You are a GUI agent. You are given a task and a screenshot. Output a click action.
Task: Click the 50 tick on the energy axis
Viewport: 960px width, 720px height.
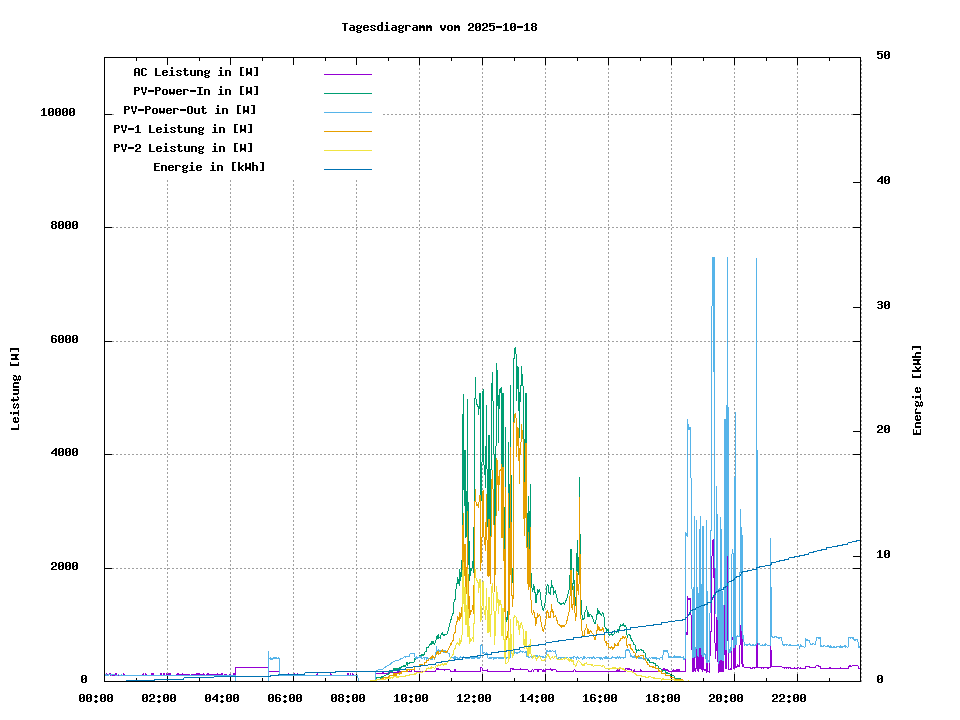pyautogui.click(x=883, y=56)
